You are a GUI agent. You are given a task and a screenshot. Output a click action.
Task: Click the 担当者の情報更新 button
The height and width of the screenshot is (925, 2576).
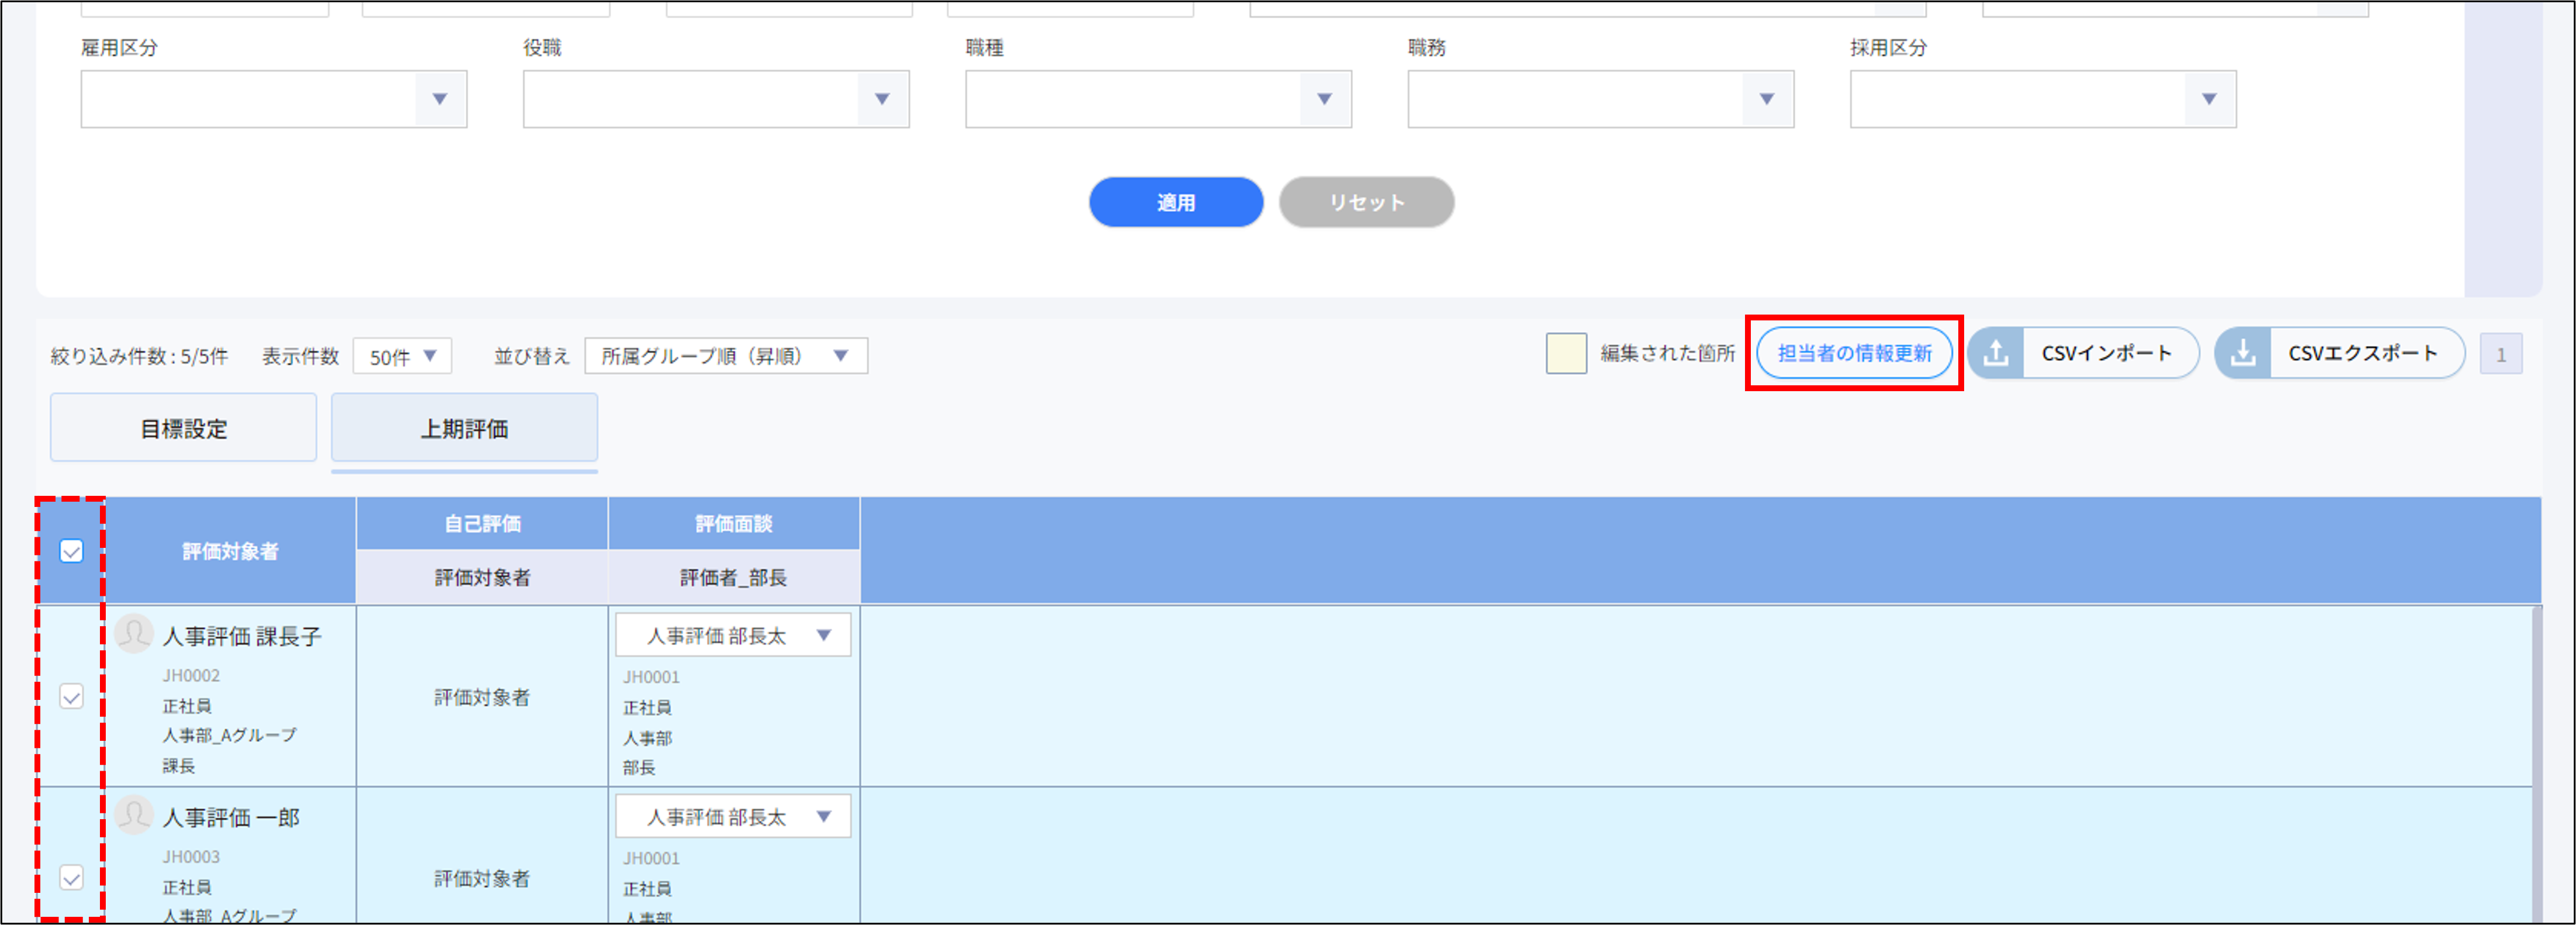1855,352
